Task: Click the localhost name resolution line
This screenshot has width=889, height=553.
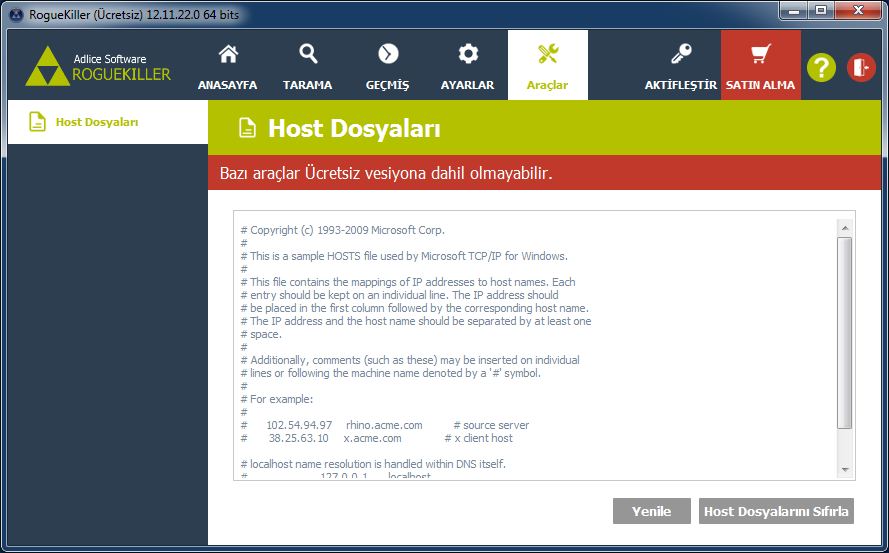Action: [x=373, y=464]
